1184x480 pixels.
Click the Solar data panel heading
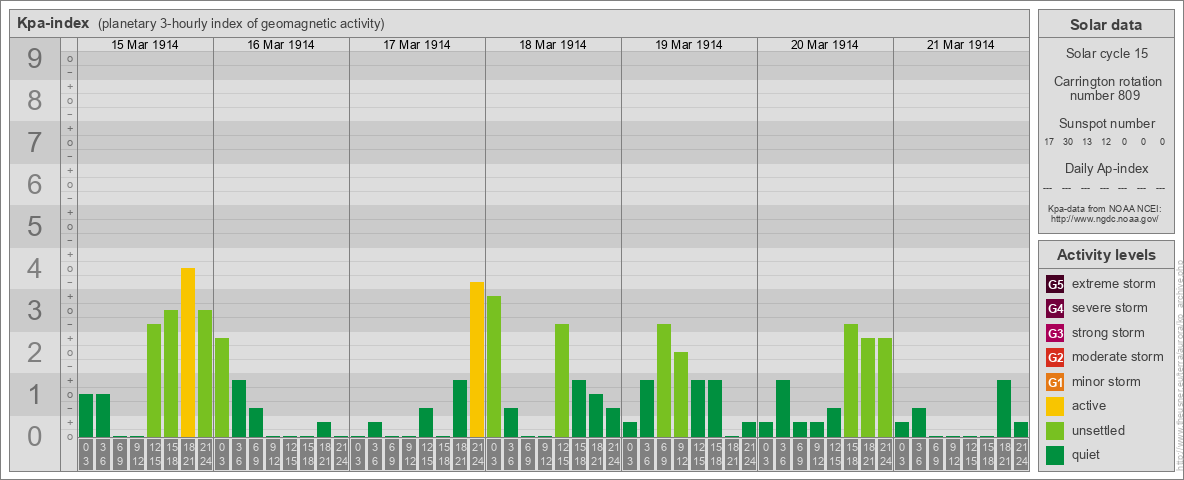coord(1106,25)
